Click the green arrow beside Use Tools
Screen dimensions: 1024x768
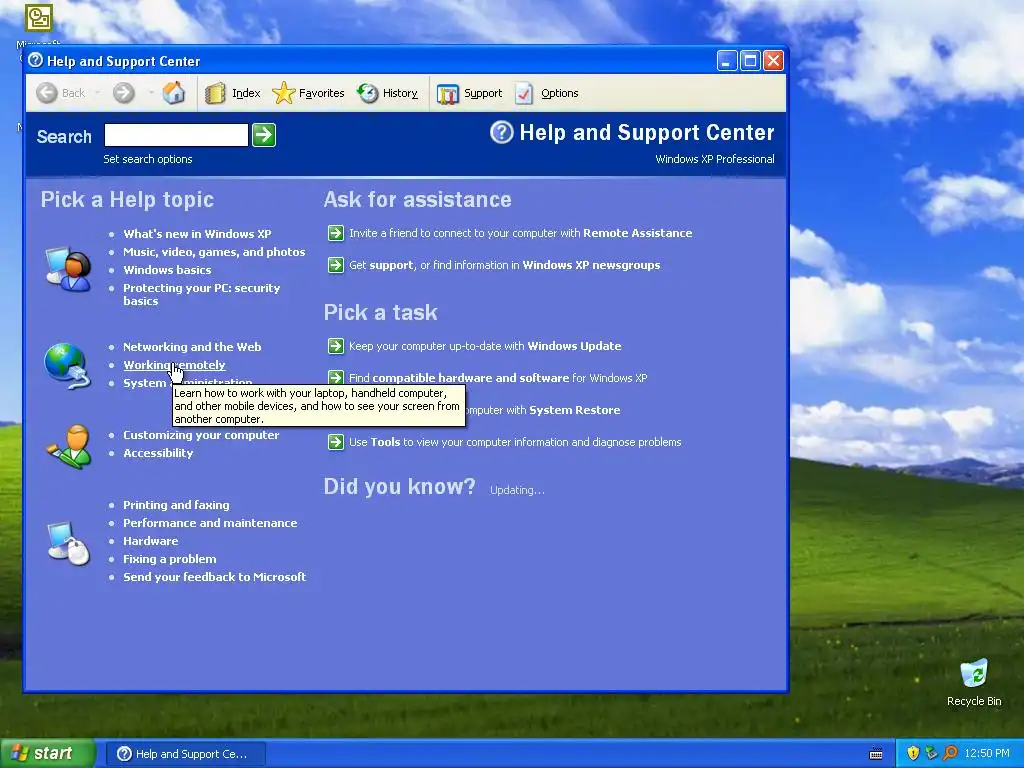pyautogui.click(x=336, y=442)
